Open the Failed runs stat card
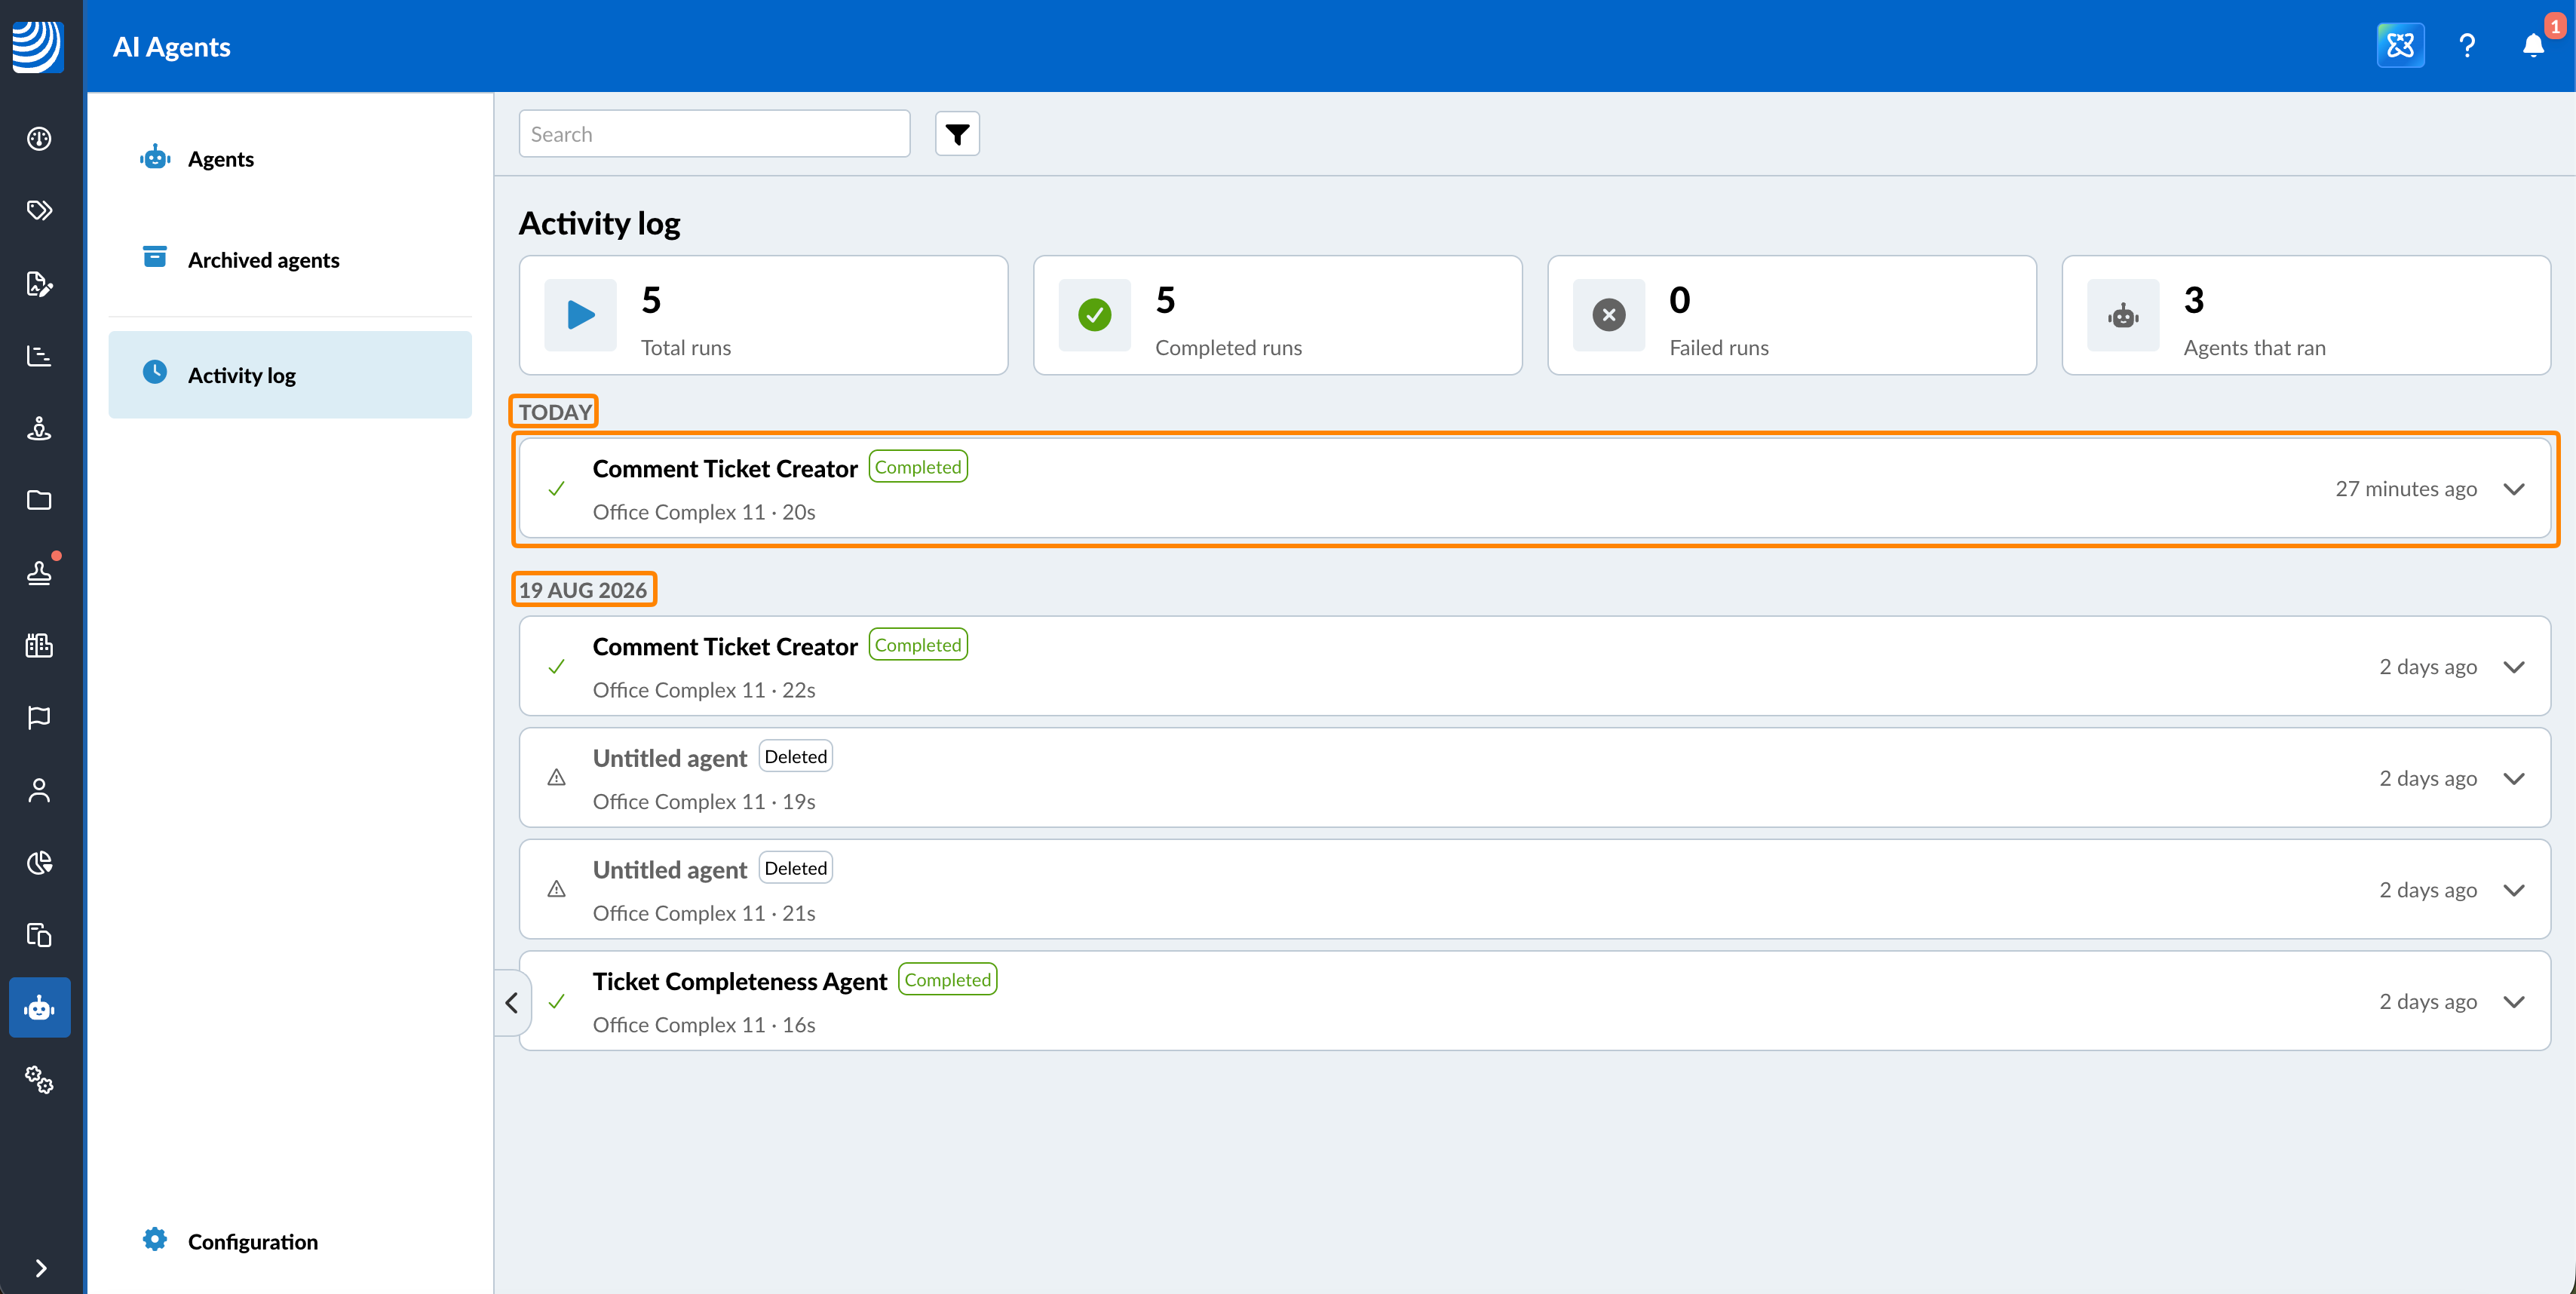2576x1294 pixels. click(x=1791, y=315)
